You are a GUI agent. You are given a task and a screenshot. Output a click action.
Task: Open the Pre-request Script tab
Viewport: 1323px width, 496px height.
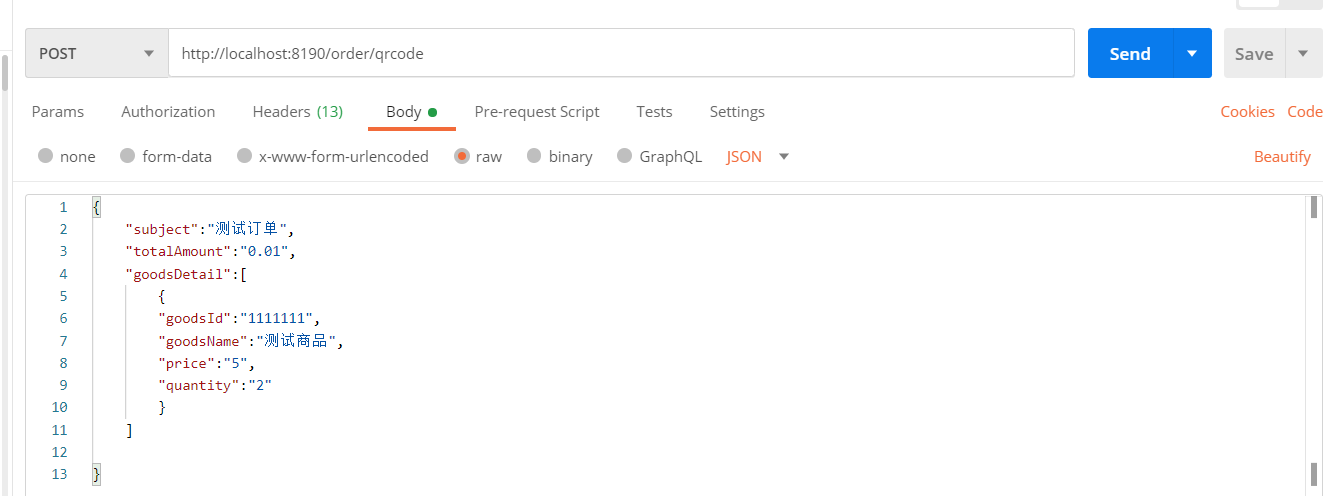(537, 112)
